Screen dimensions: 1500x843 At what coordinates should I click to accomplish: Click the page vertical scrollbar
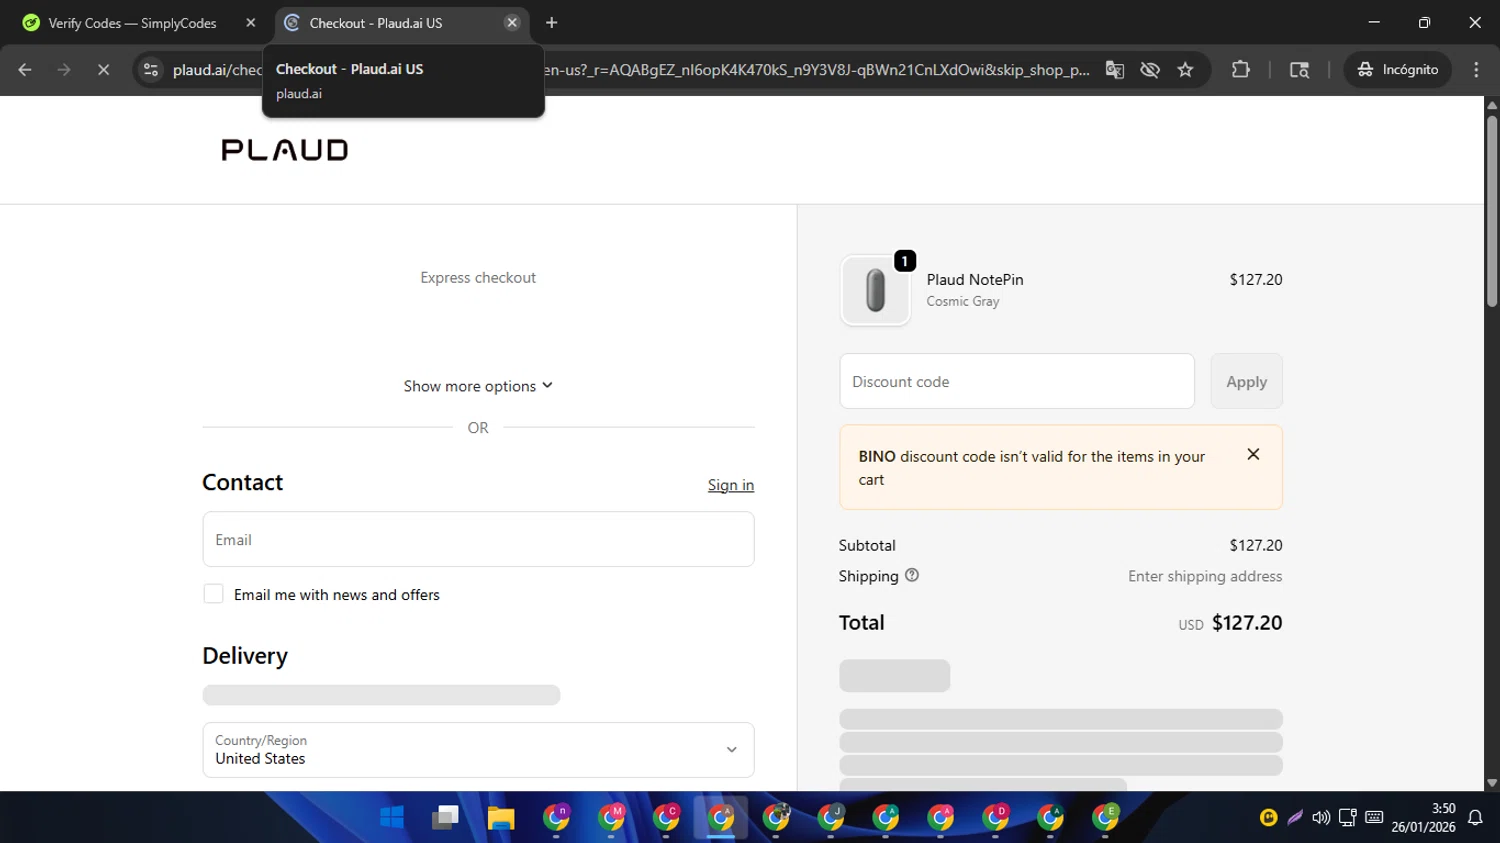click(x=1492, y=212)
